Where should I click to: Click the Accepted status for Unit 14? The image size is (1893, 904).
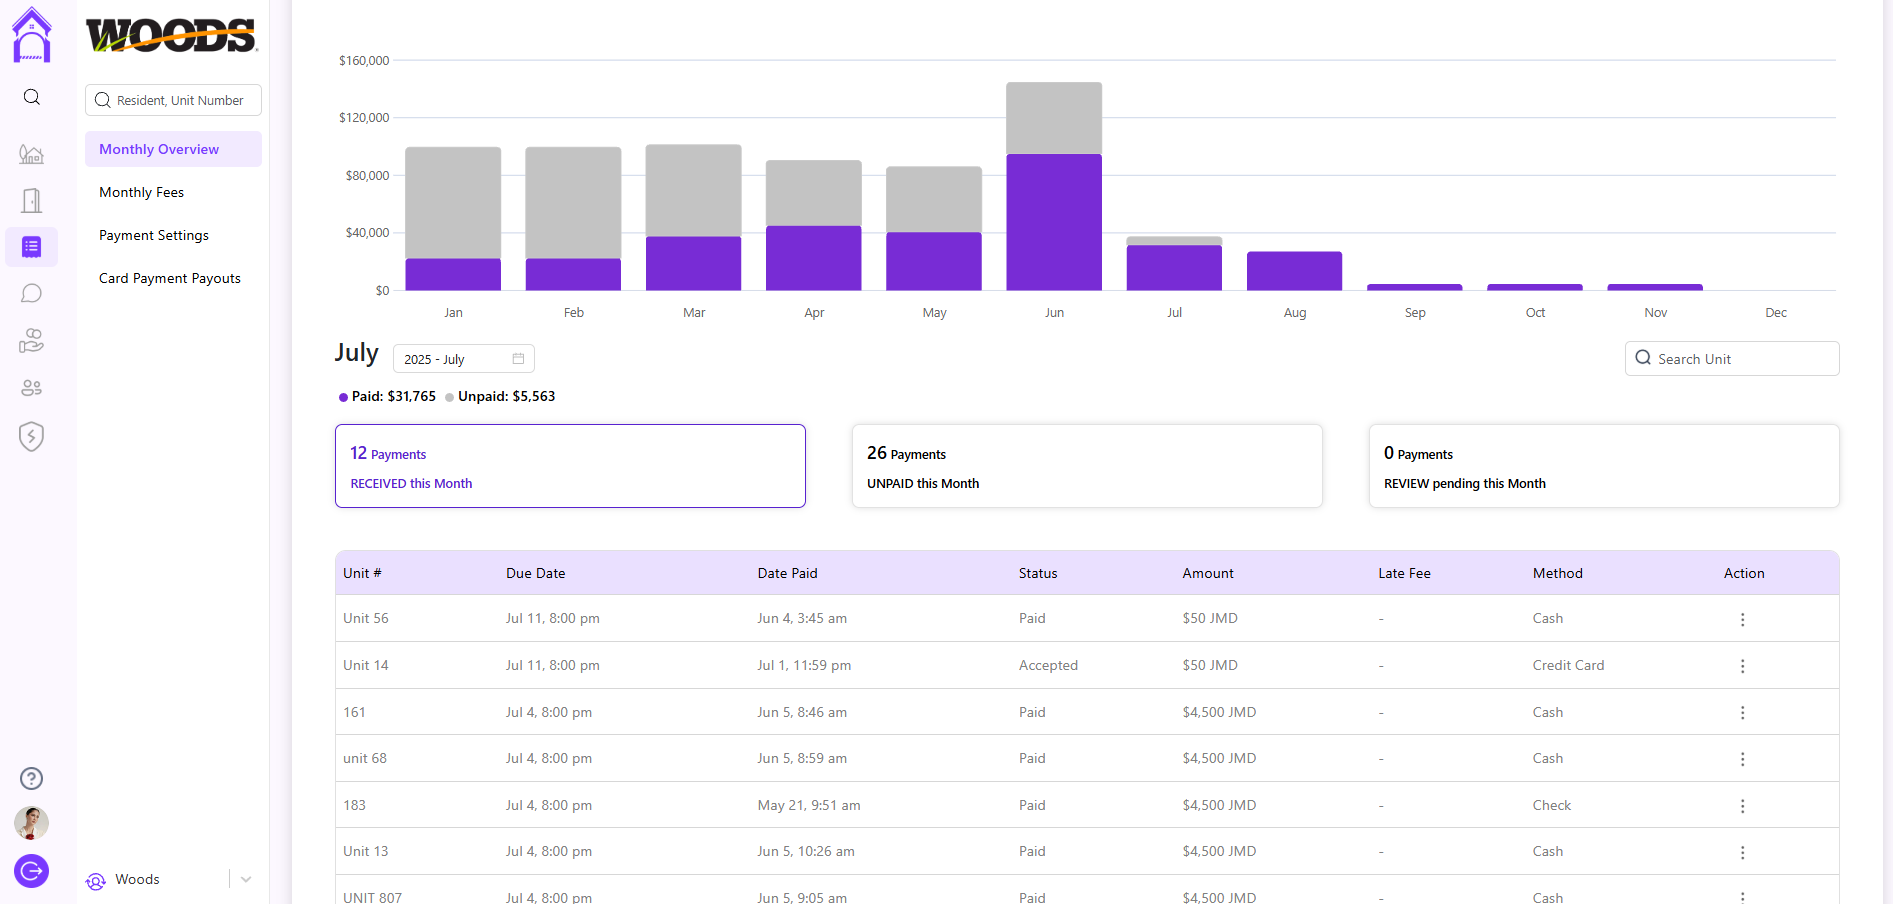tap(1048, 665)
